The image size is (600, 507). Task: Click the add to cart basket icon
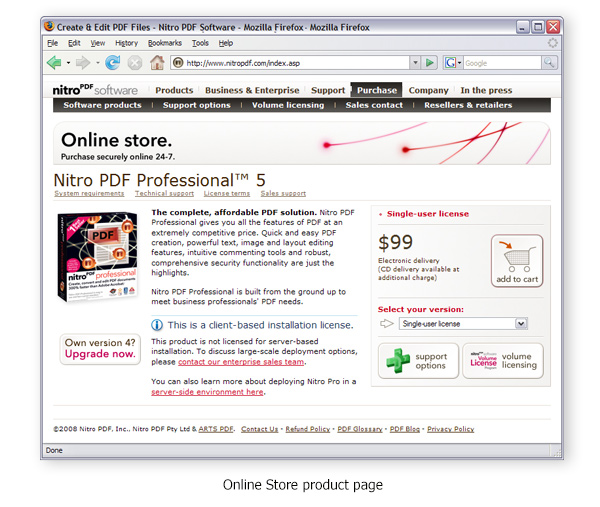517,261
